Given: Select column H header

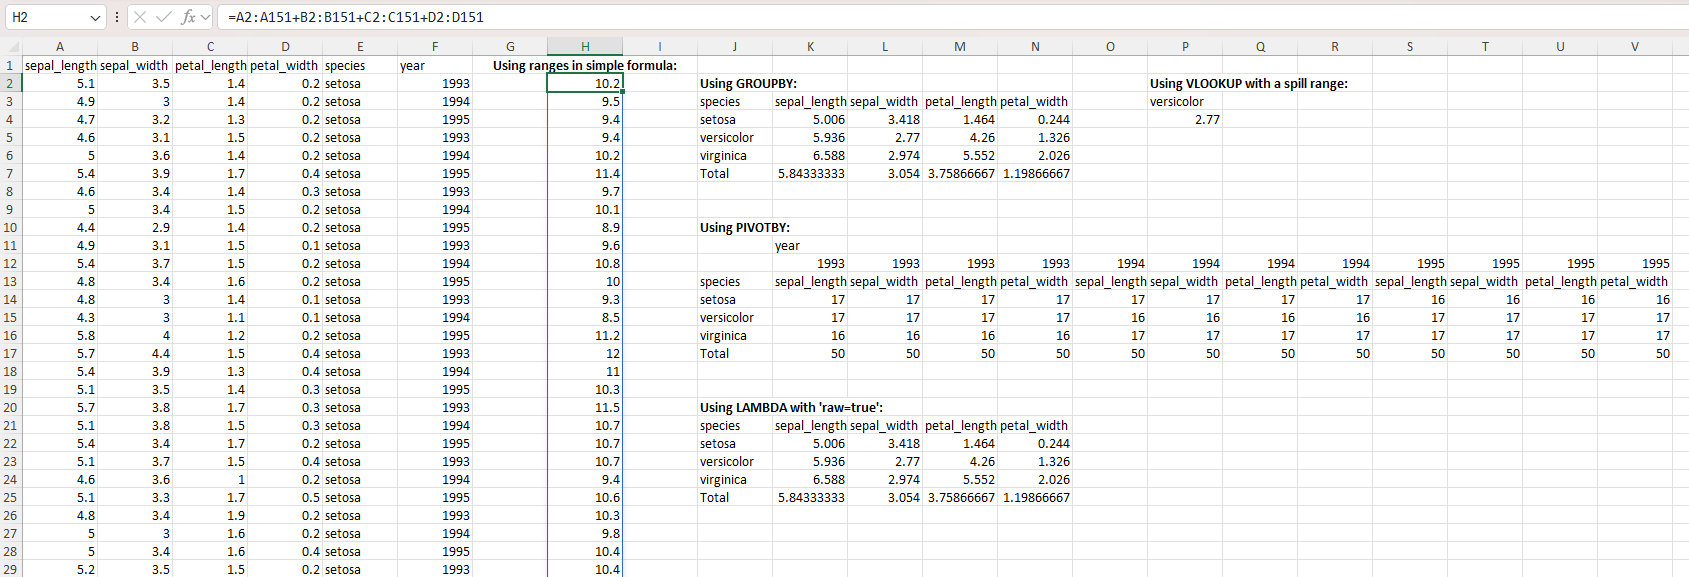Looking at the screenshot, I should [585, 47].
